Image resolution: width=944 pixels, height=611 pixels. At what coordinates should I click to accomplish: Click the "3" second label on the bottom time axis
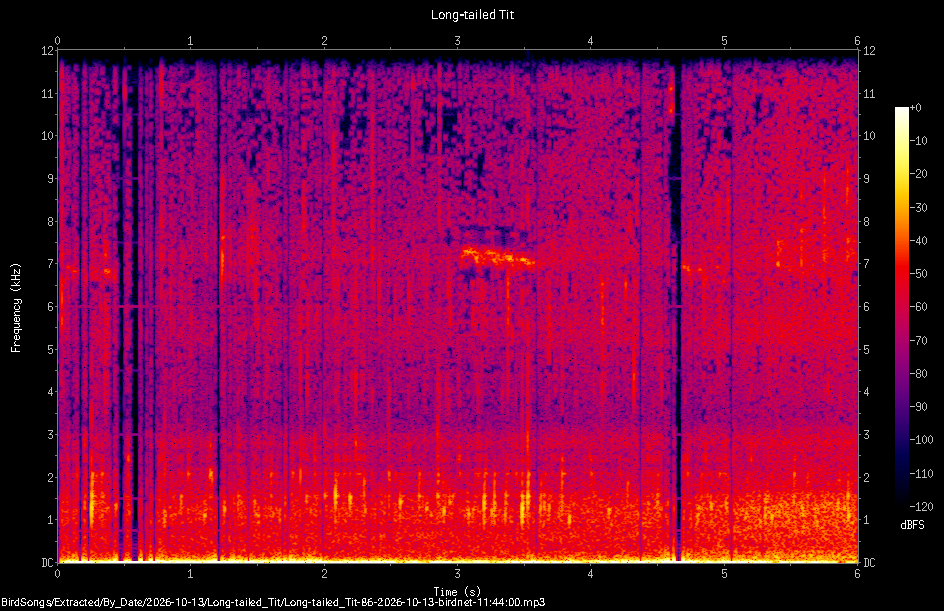click(458, 574)
